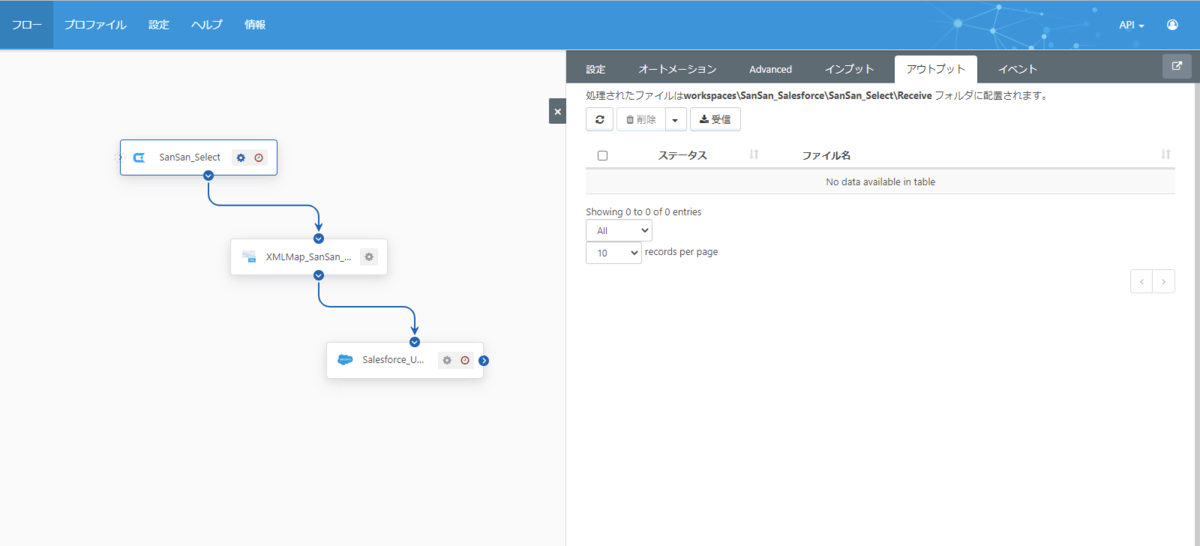
Task: Open SanSan_Select connector settings gear
Action: 240,157
